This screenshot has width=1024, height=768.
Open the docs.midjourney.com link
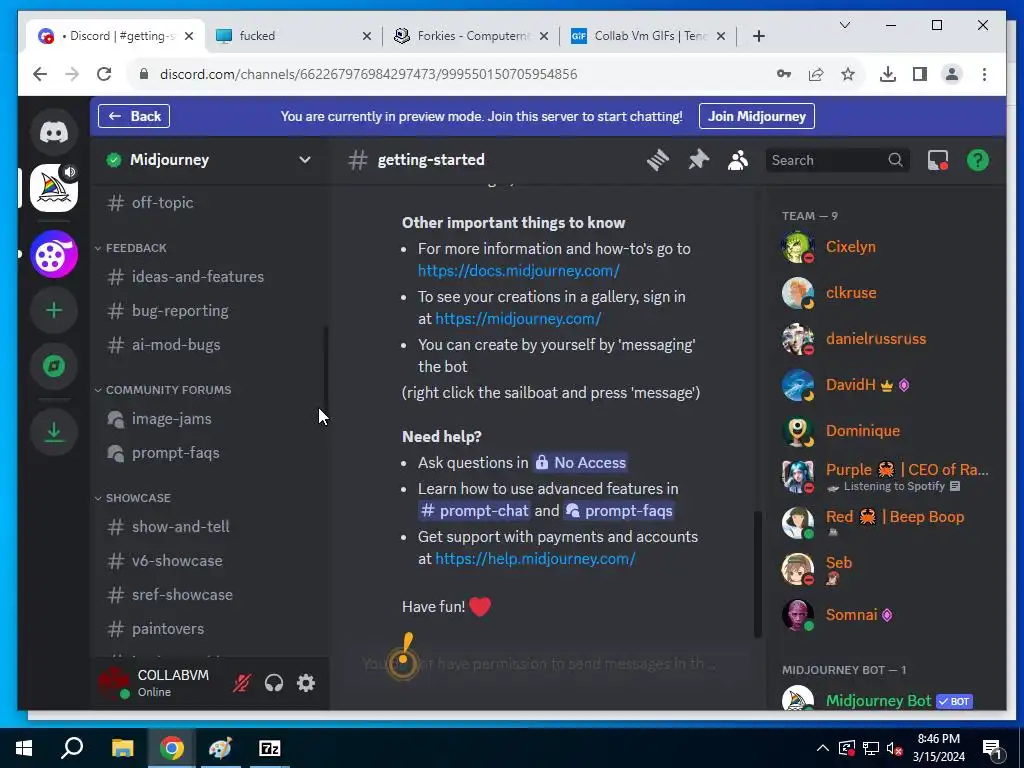[x=519, y=270]
